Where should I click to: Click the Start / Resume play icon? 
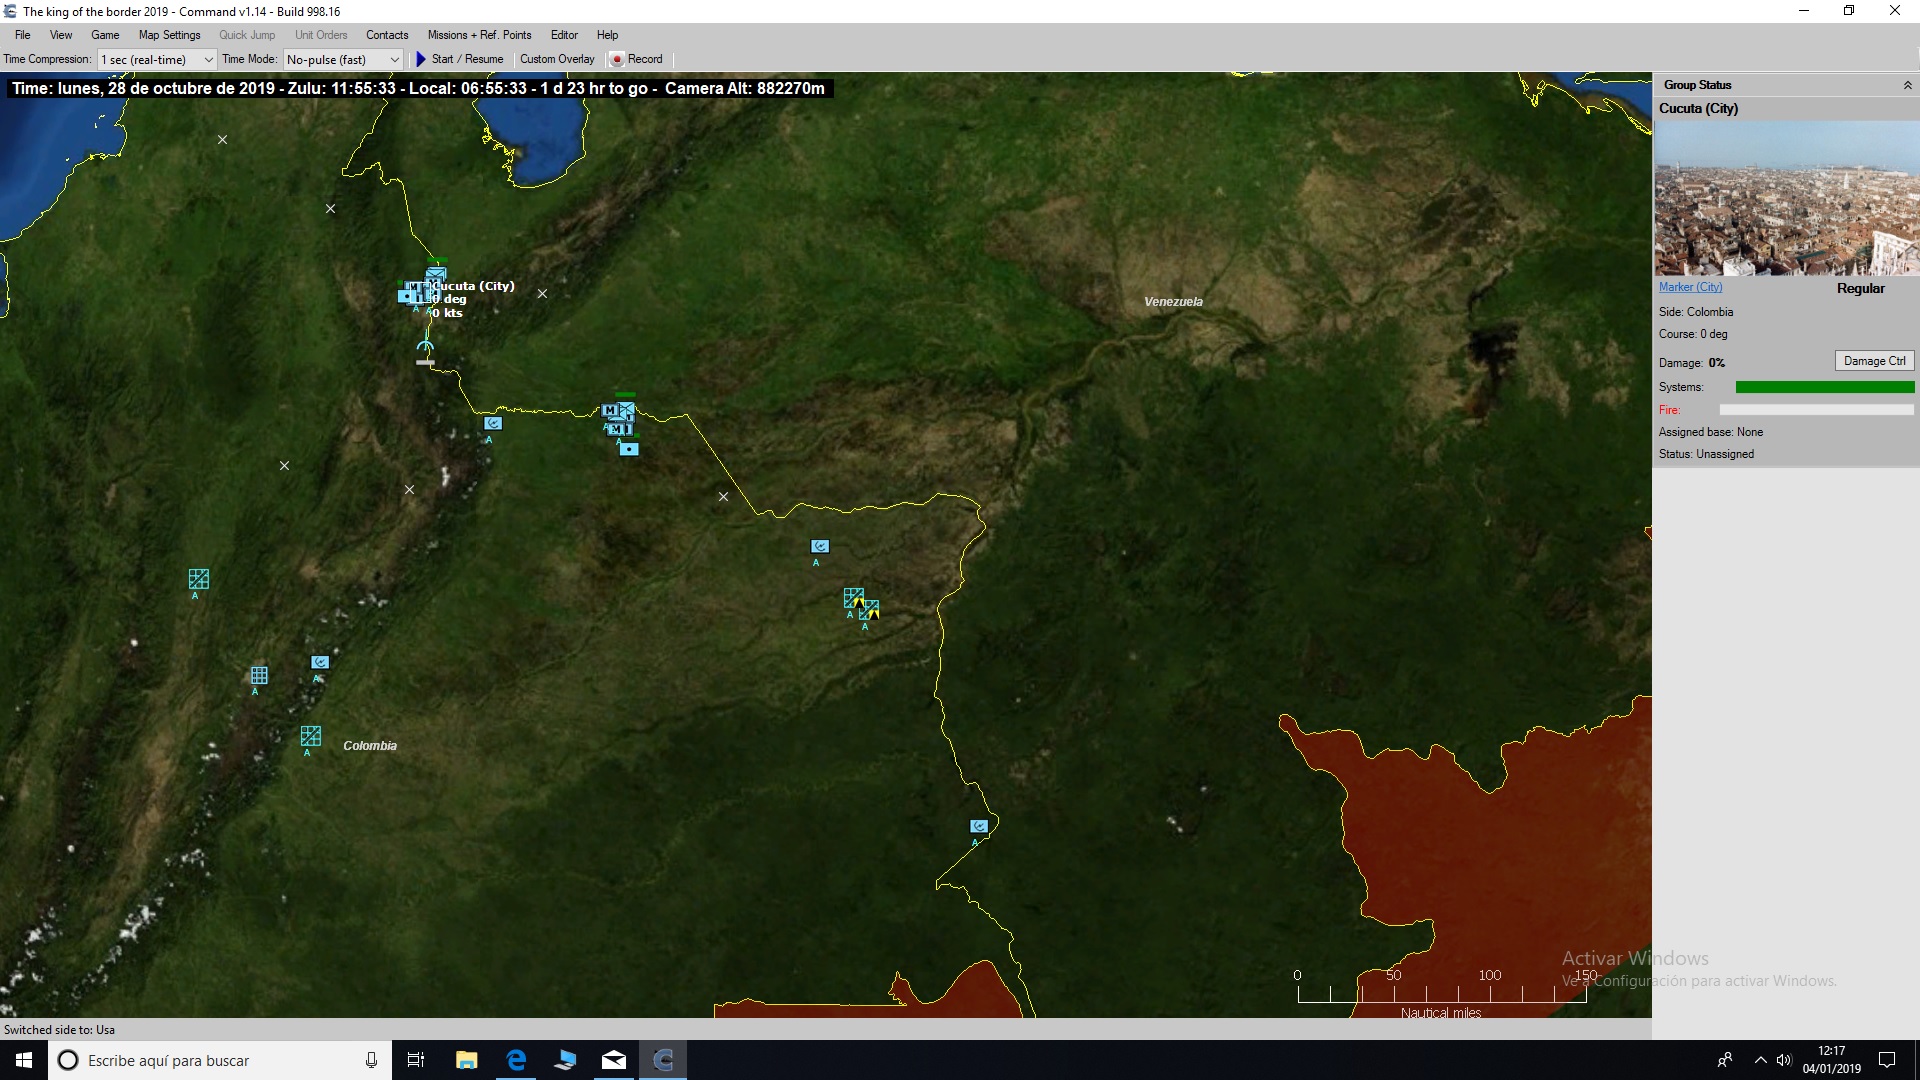(420, 59)
